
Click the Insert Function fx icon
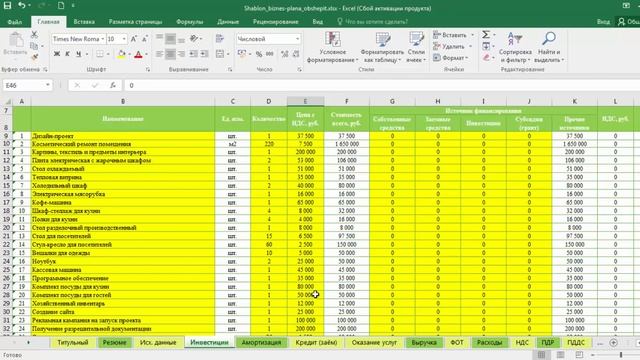pyautogui.click(x=113, y=85)
